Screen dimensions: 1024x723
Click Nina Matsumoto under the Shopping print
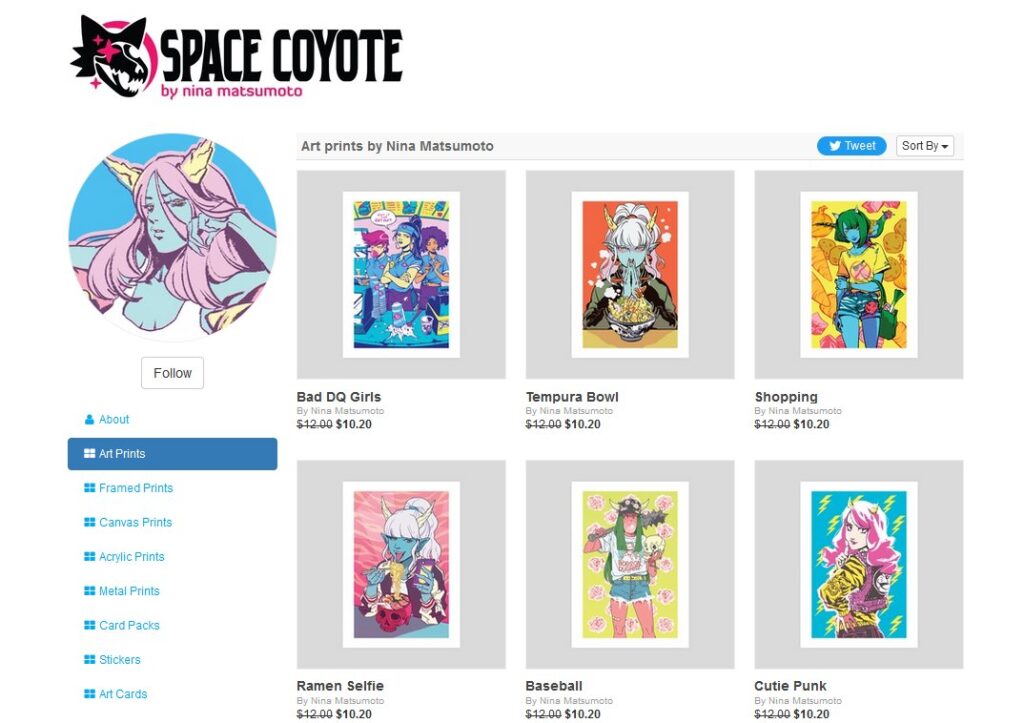pyautogui.click(x=799, y=410)
